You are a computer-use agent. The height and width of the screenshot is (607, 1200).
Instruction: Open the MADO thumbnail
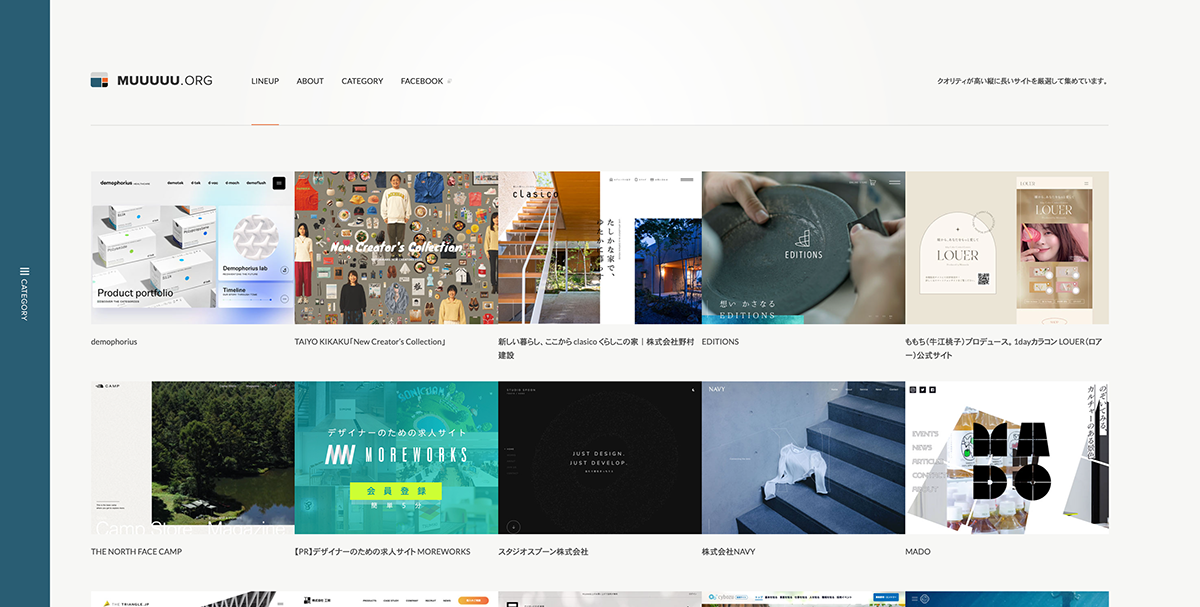point(1007,457)
